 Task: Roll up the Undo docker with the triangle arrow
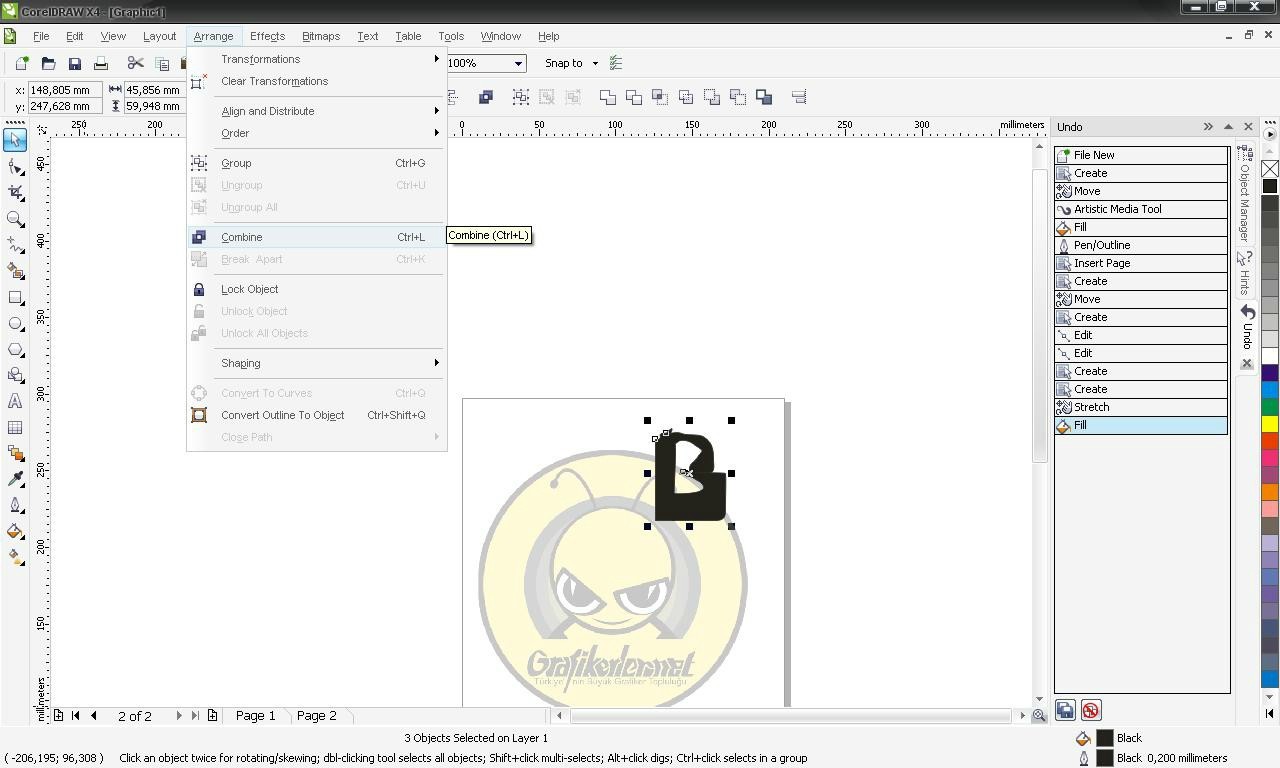(x=1228, y=127)
